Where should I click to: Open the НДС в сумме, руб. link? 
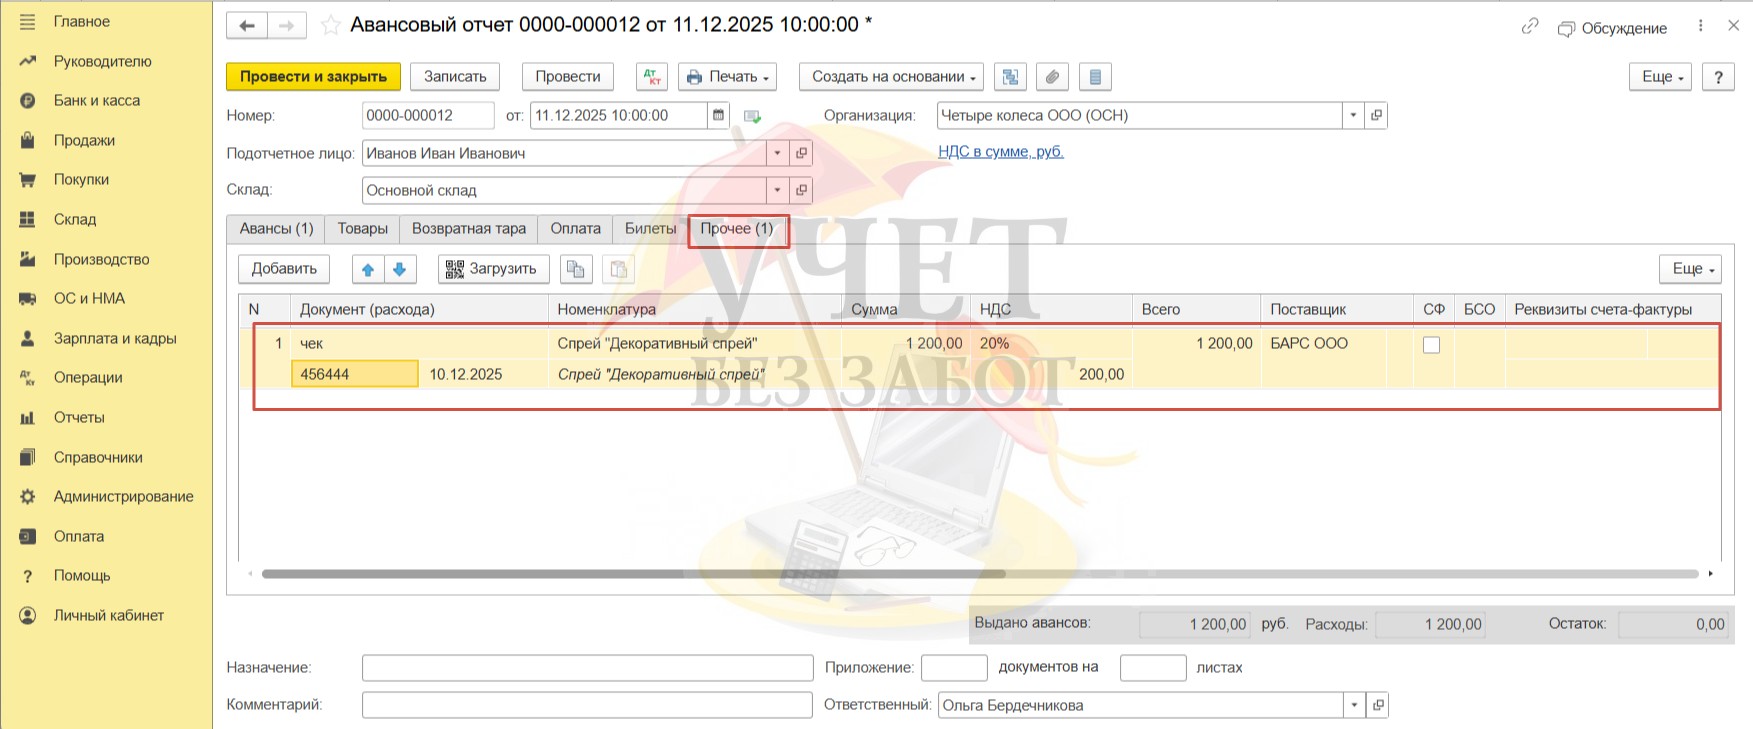(x=1000, y=152)
